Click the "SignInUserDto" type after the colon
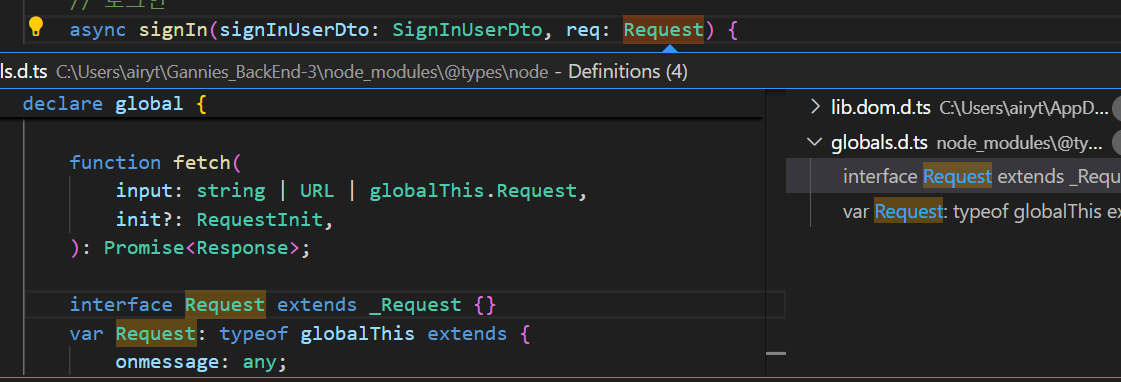This screenshot has width=1121, height=382. 468,30
